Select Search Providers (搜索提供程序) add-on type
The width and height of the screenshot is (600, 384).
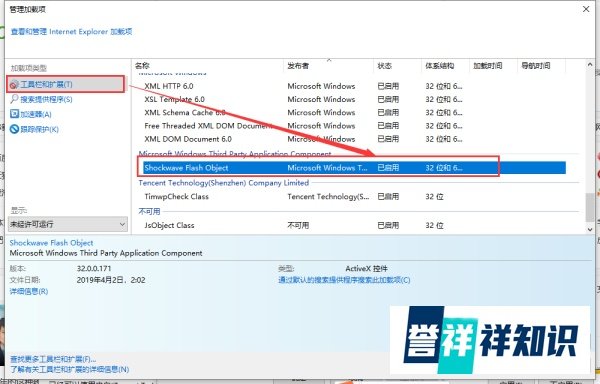tap(46, 99)
